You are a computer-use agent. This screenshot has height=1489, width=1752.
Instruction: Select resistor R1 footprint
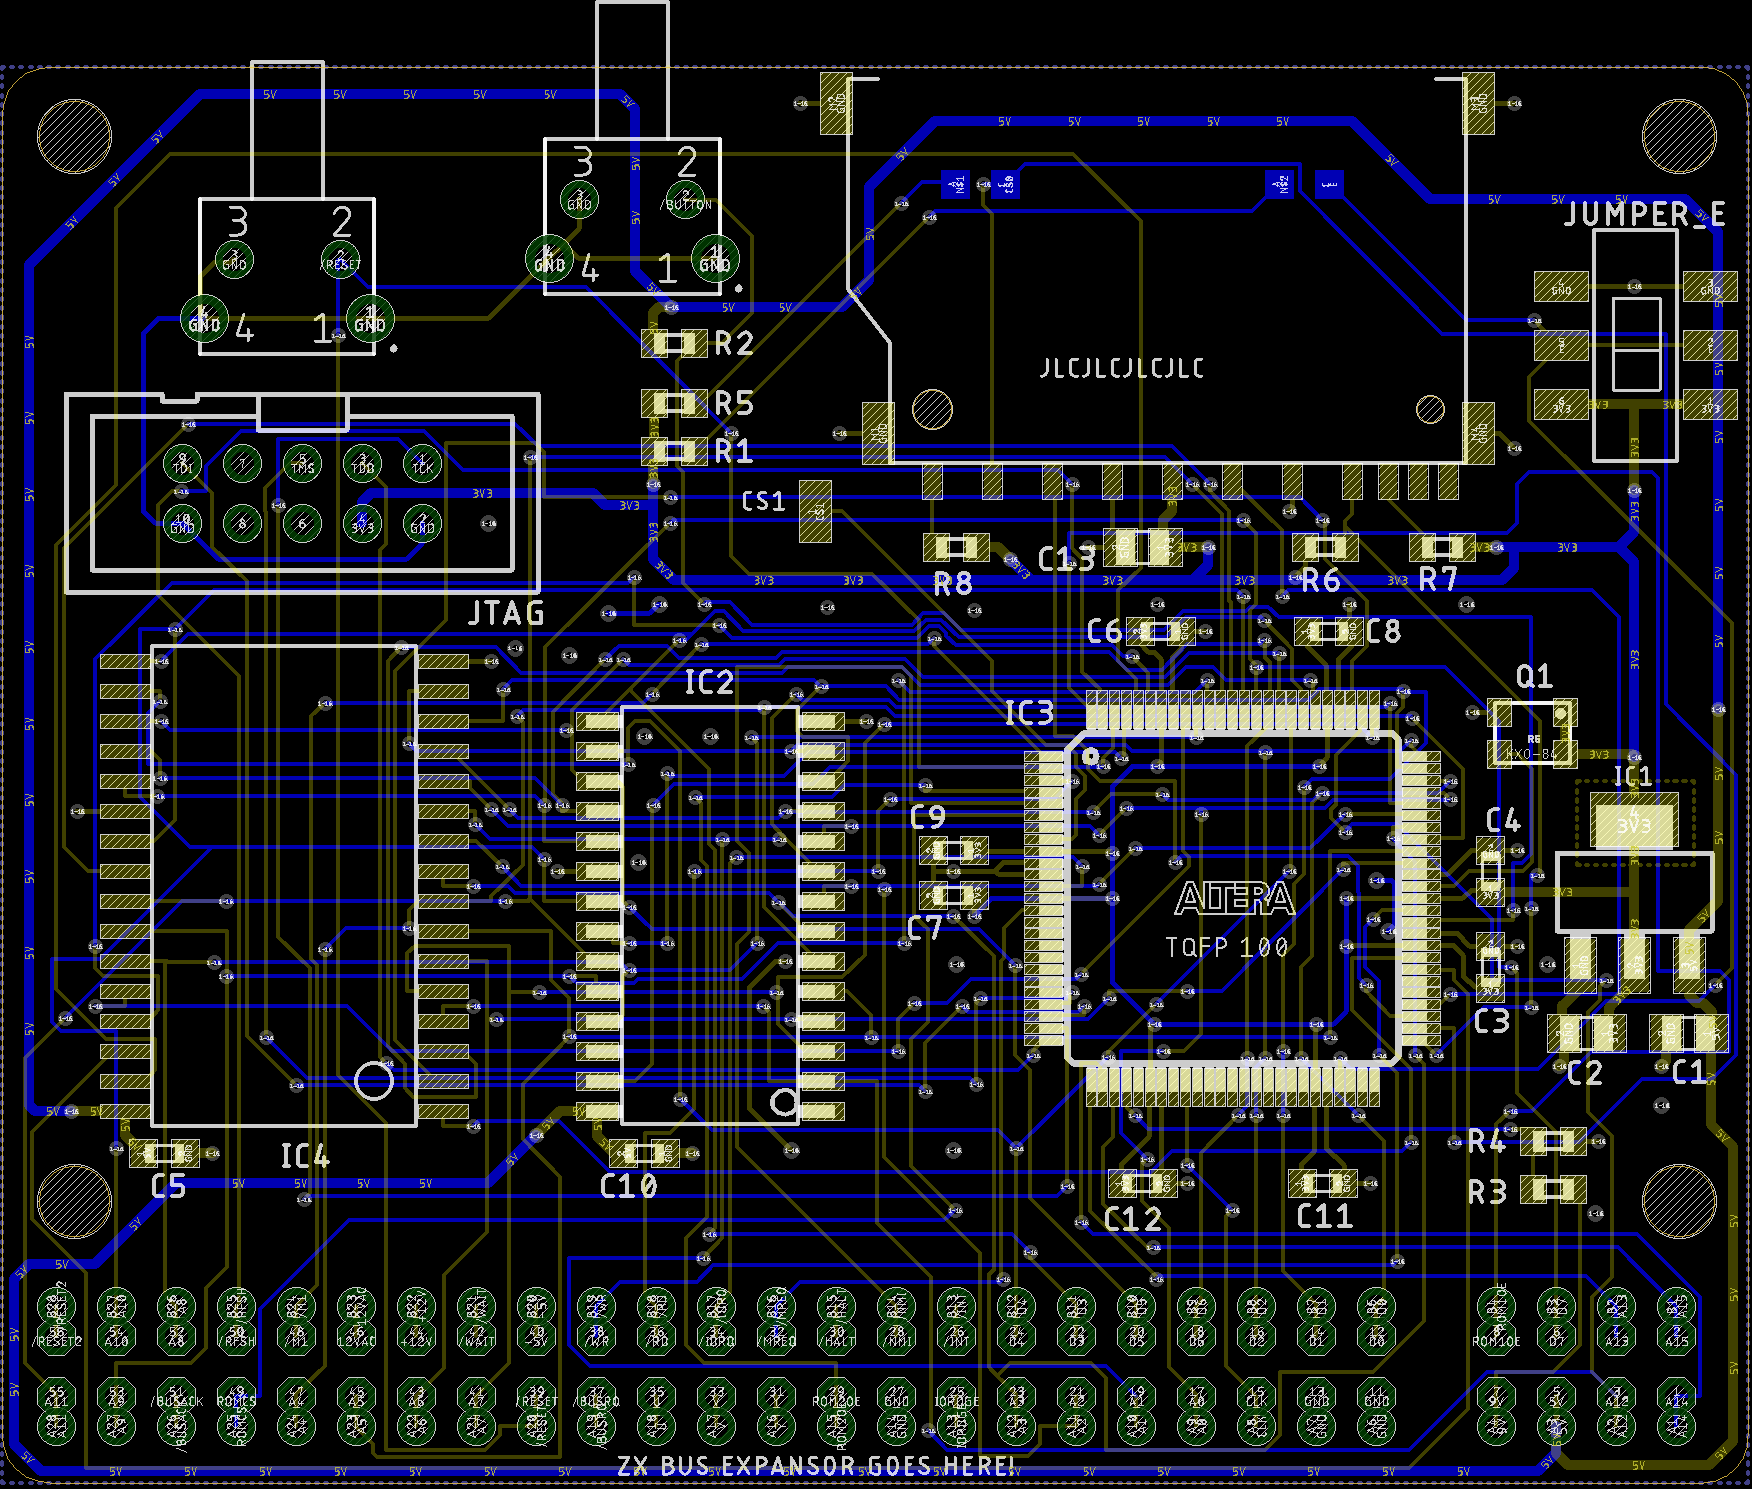pos(674,452)
